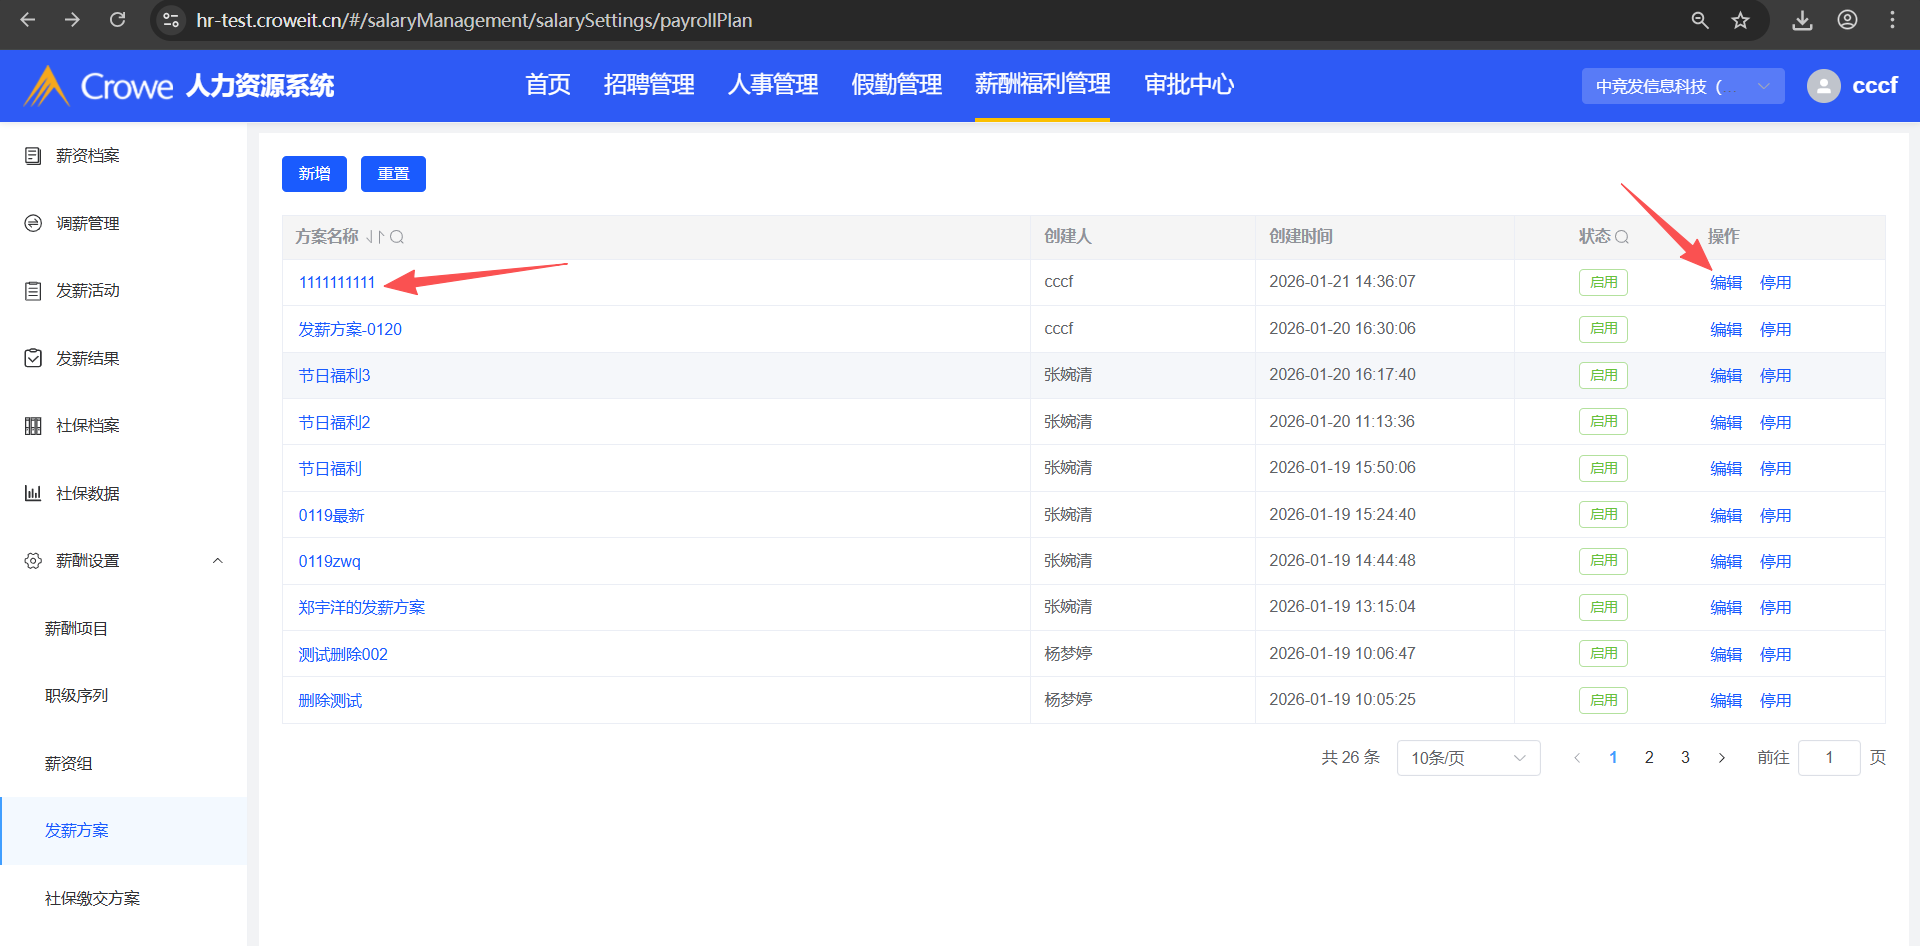The width and height of the screenshot is (1920, 946).
Task: Click the sort icon beside 方案名称 header
Action: [x=375, y=237]
